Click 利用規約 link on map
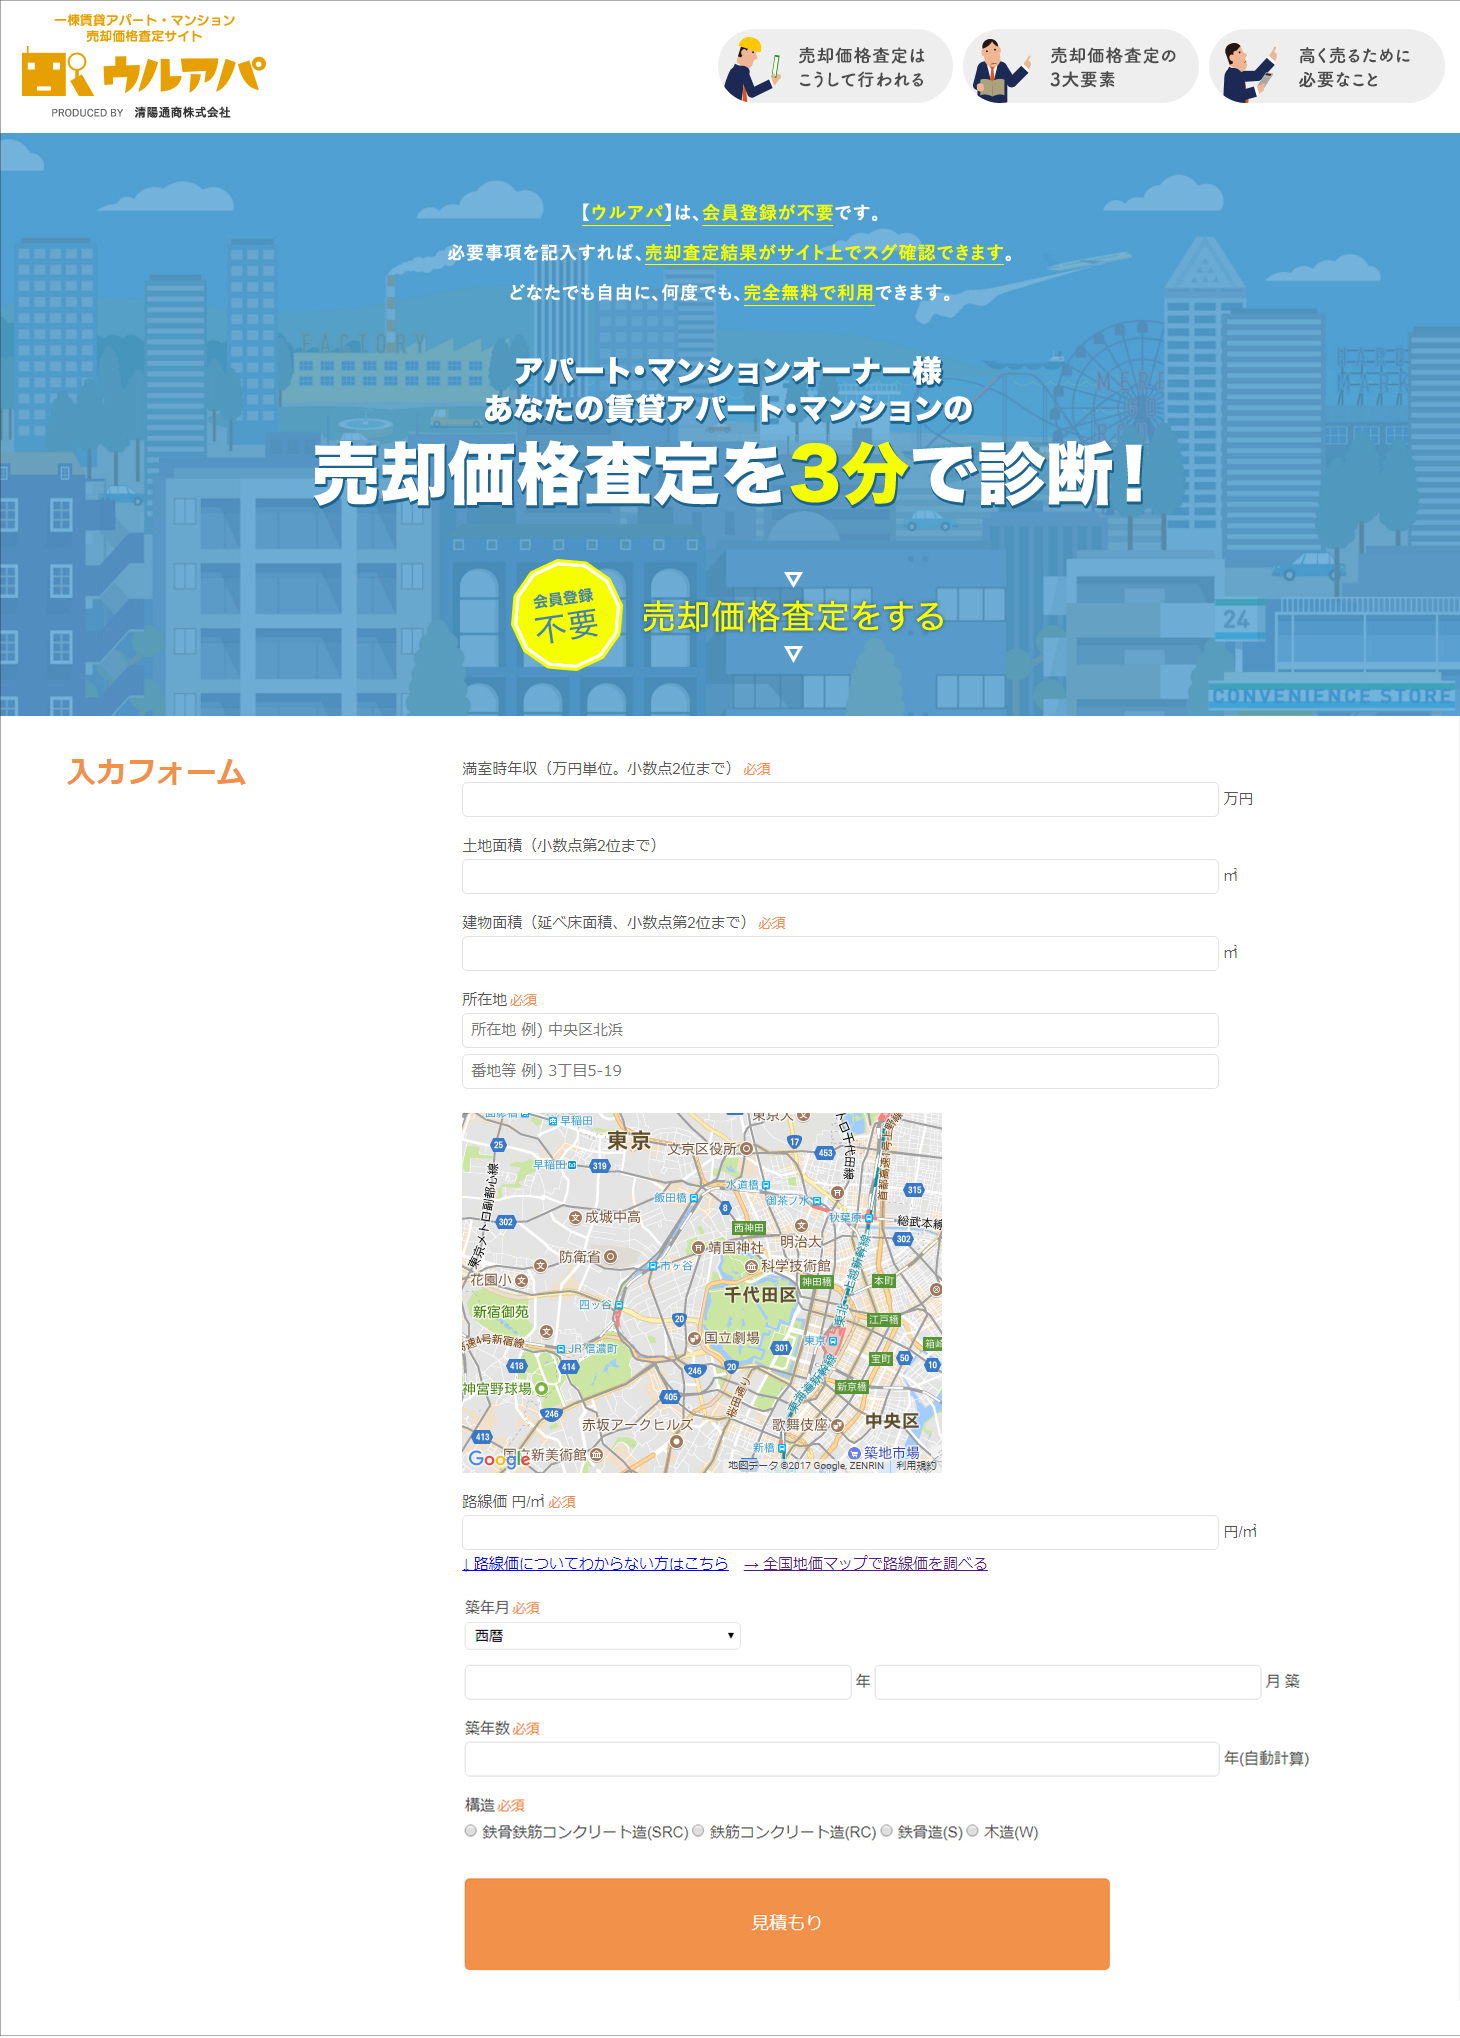 tap(916, 1465)
